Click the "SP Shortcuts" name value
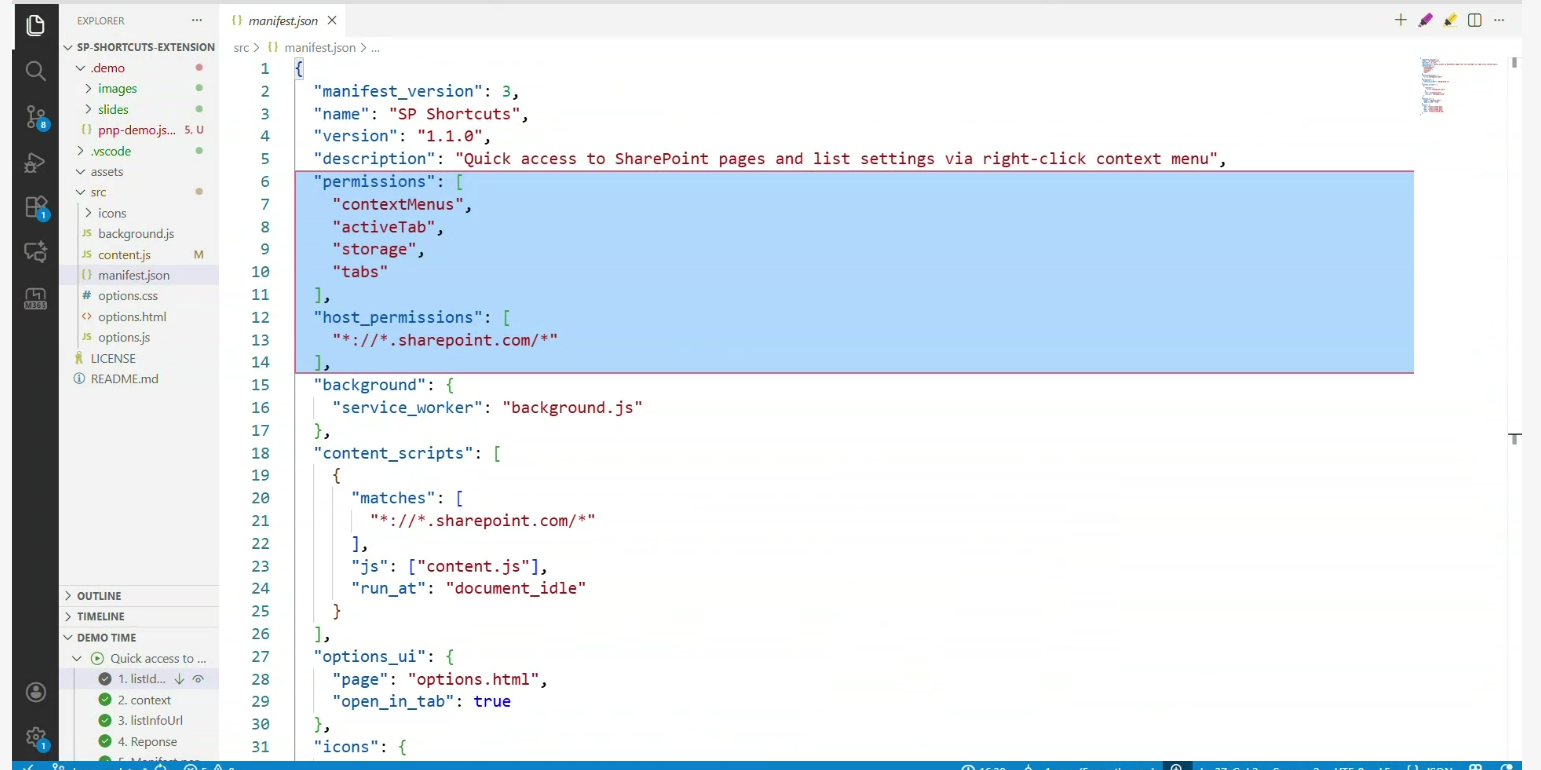 (453, 114)
